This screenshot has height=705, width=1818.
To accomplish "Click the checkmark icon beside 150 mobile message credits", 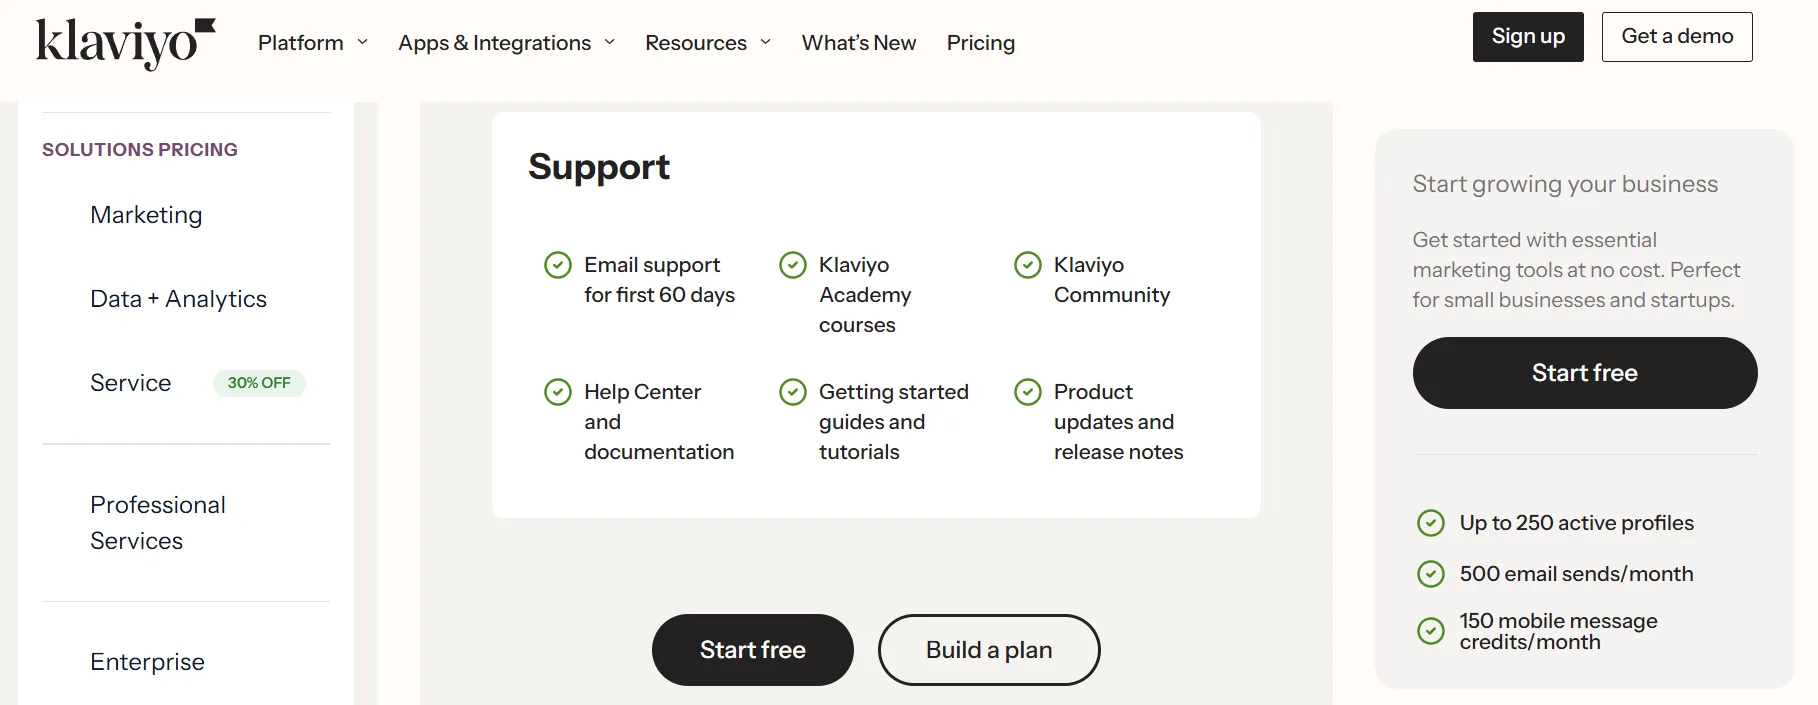I will [x=1431, y=631].
